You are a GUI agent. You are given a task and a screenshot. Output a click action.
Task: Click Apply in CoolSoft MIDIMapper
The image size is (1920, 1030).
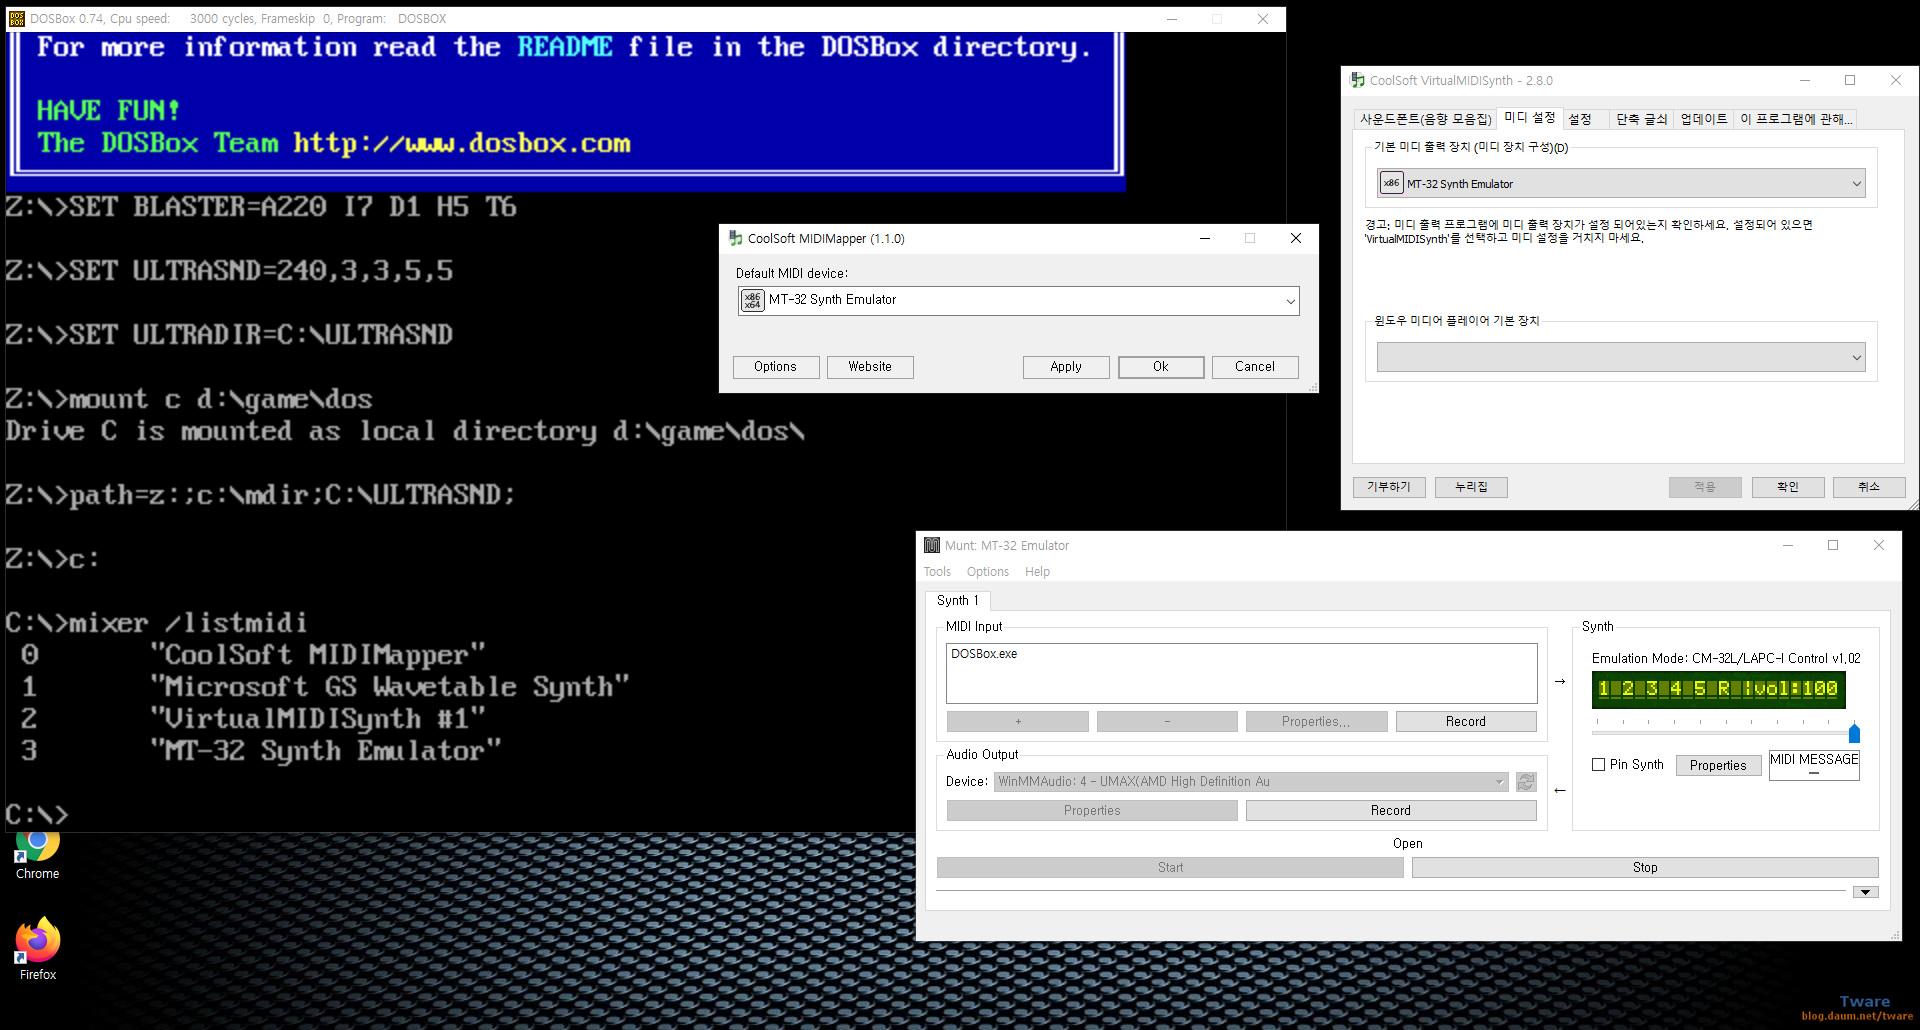(x=1066, y=367)
